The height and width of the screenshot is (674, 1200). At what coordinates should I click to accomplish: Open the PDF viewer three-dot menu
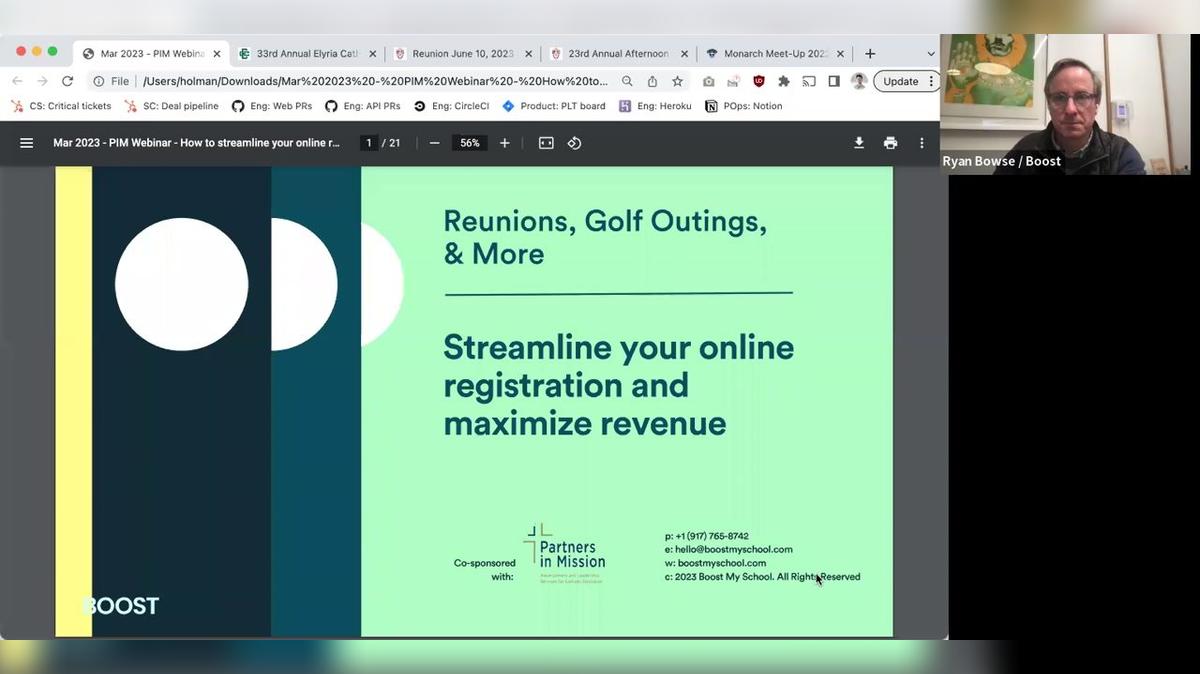921,143
